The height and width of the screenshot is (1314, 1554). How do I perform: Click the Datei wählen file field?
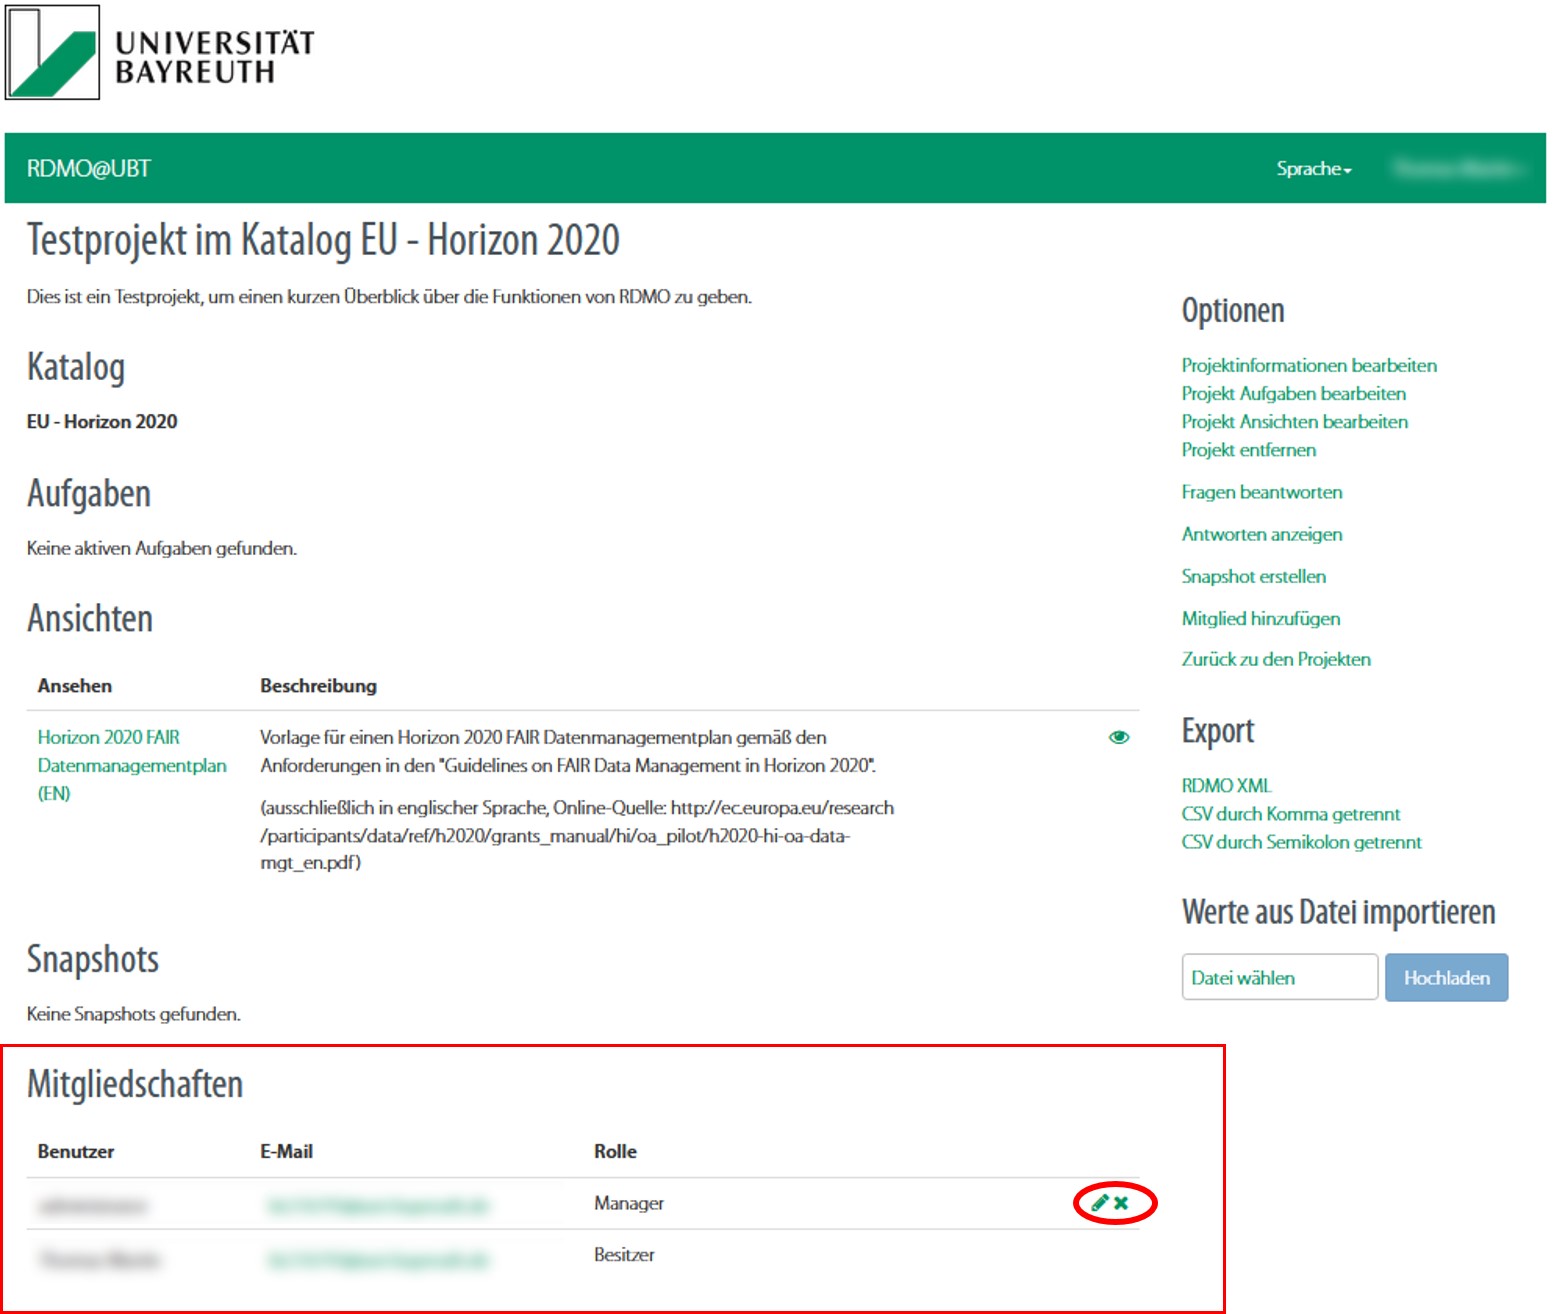click(1279, 977)
